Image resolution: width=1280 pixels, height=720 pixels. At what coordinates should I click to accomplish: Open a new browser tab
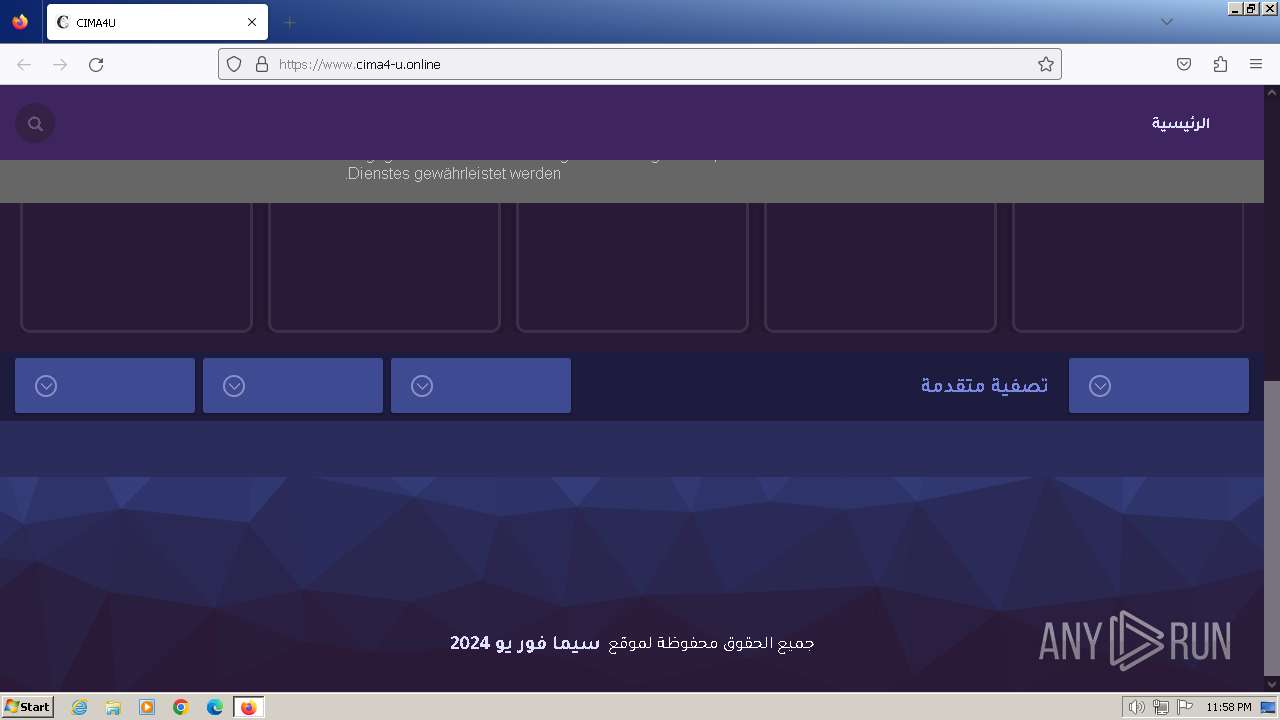tap(289, 22)
